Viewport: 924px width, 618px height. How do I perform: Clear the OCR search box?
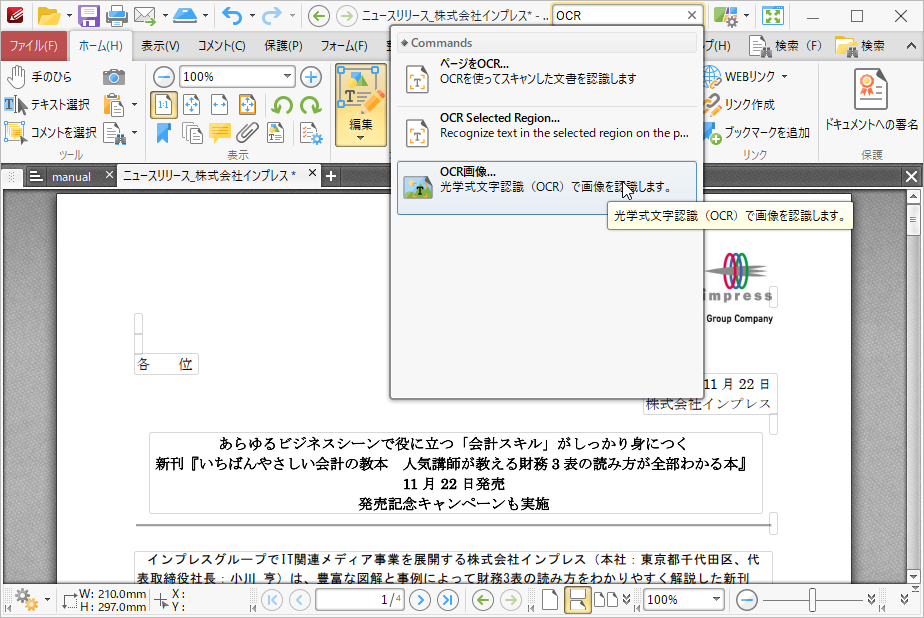[692, 15]
